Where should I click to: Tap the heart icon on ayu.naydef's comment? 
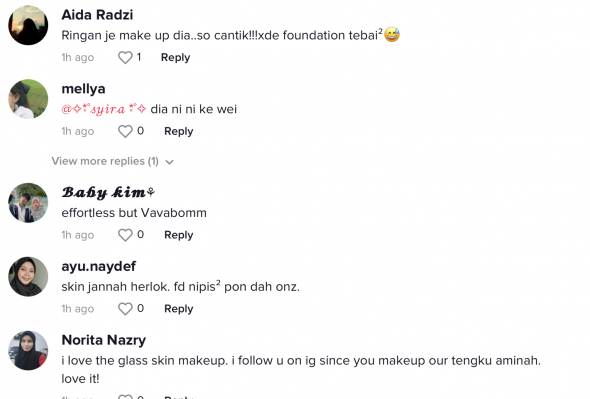pyautogui.click(x=125, y=309)
